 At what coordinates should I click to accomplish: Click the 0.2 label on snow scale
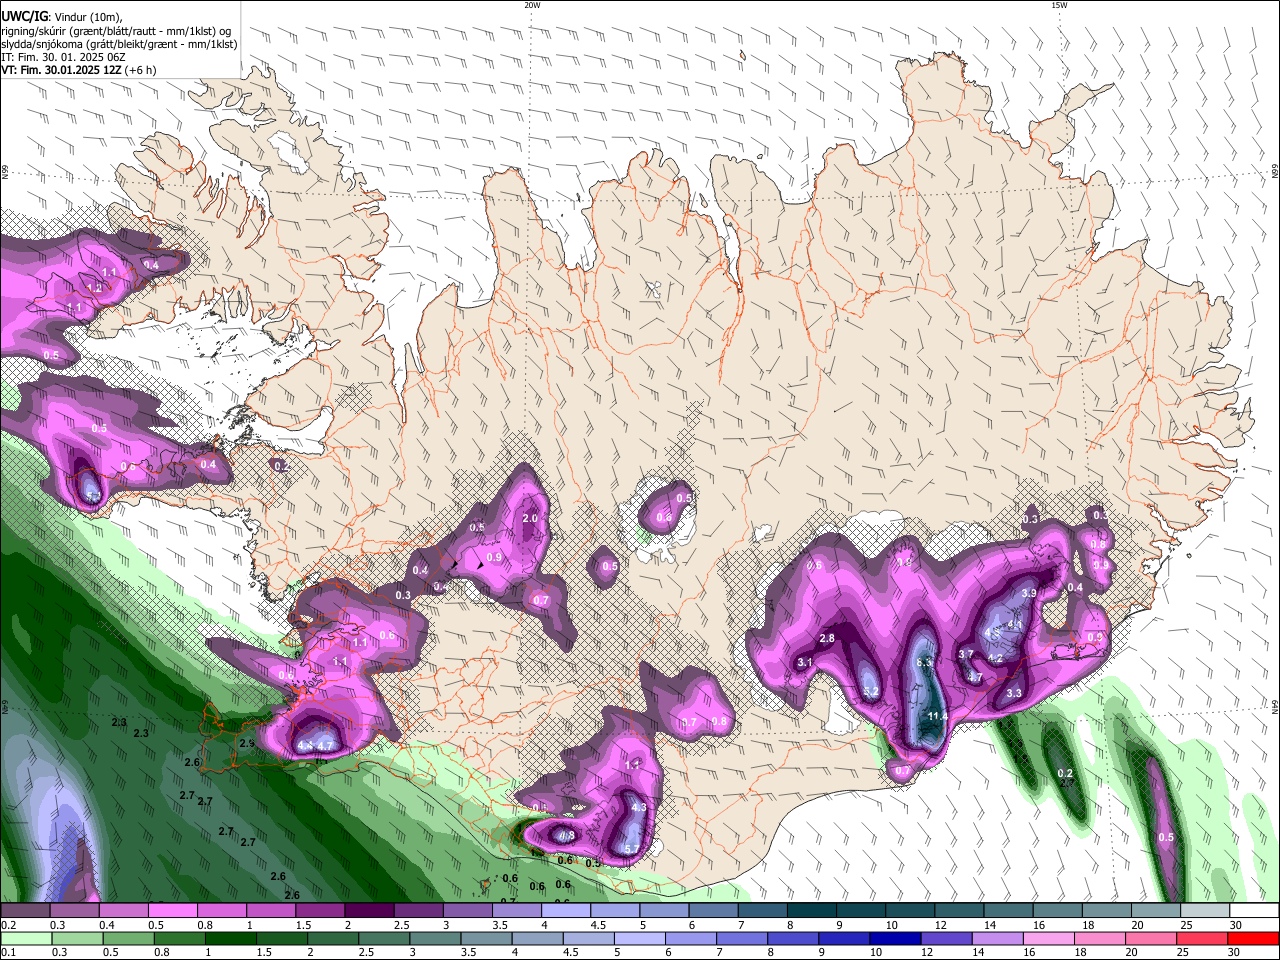[x=8, y=925]
